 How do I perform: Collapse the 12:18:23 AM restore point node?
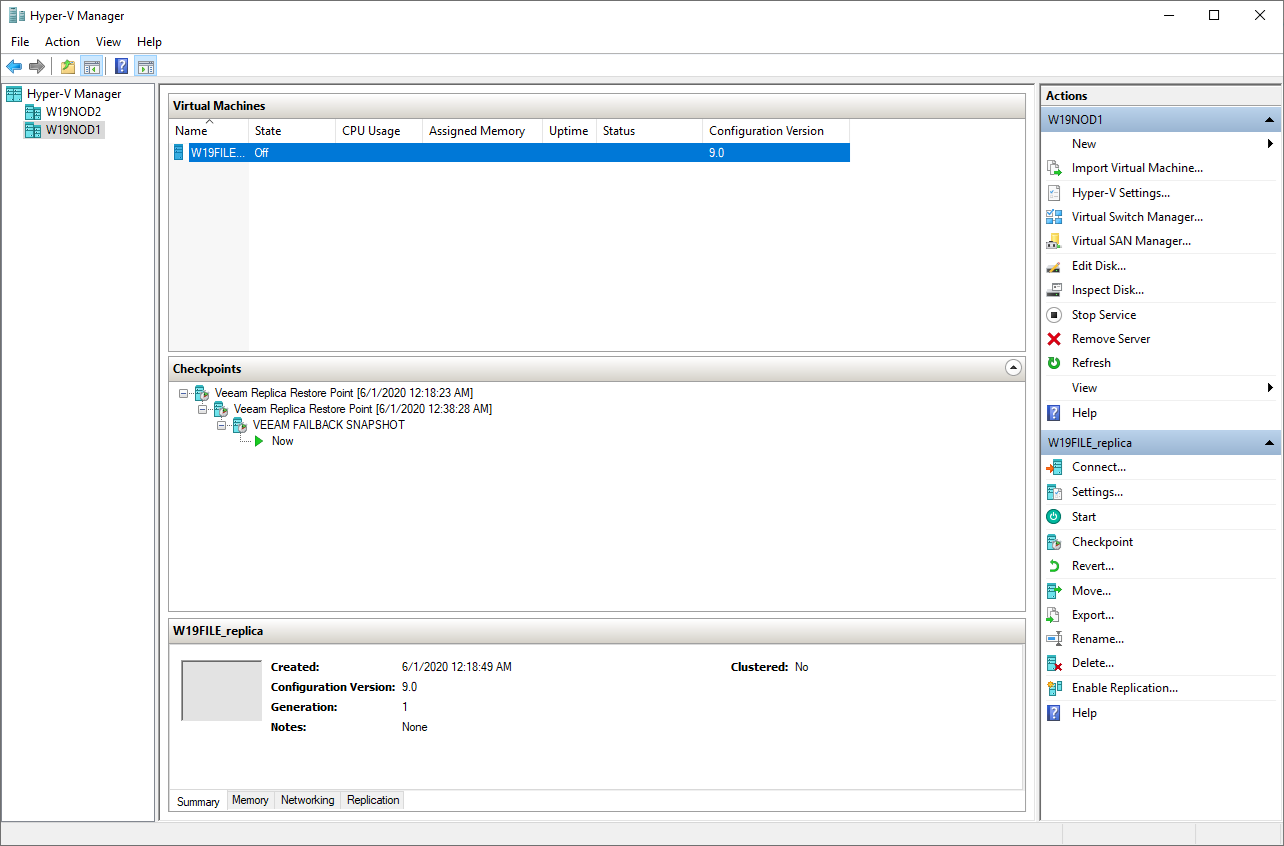(x=184, y=393)
